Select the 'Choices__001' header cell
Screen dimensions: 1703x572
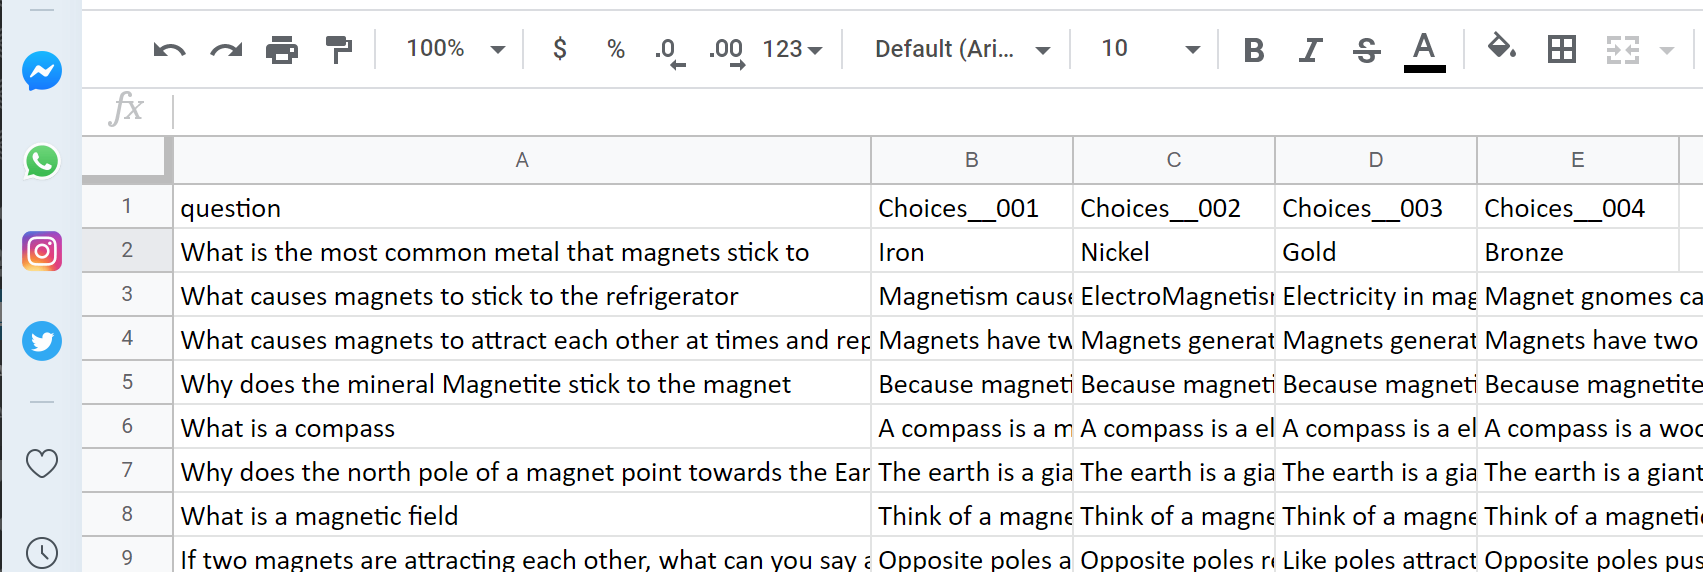tap(972, 207)
